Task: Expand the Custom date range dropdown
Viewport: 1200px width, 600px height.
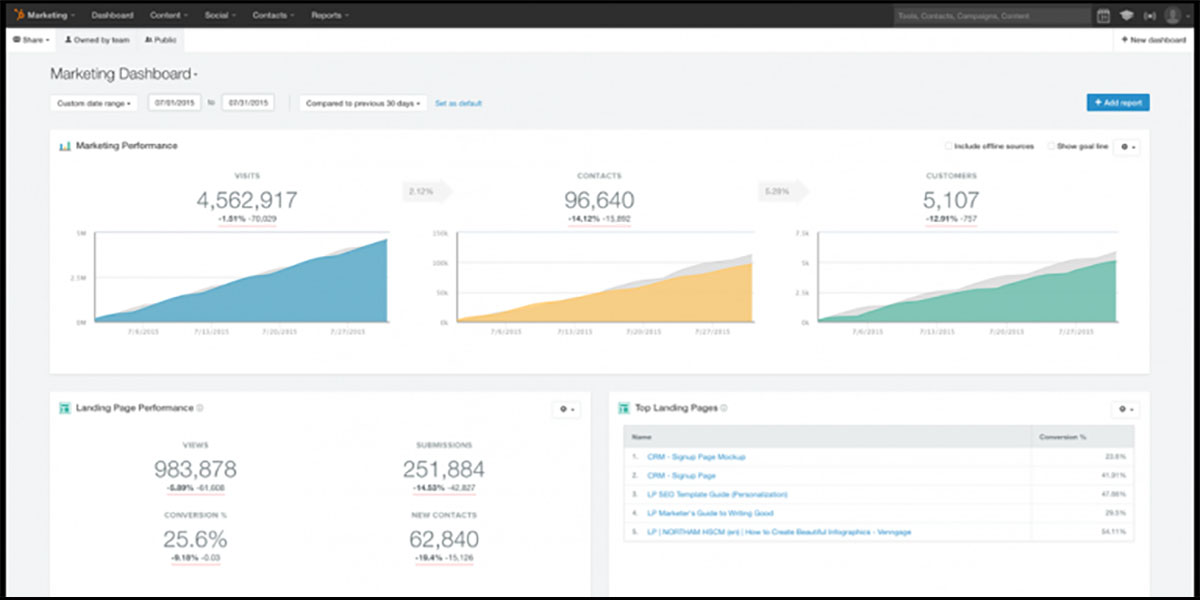Action: tap(93, 103)
